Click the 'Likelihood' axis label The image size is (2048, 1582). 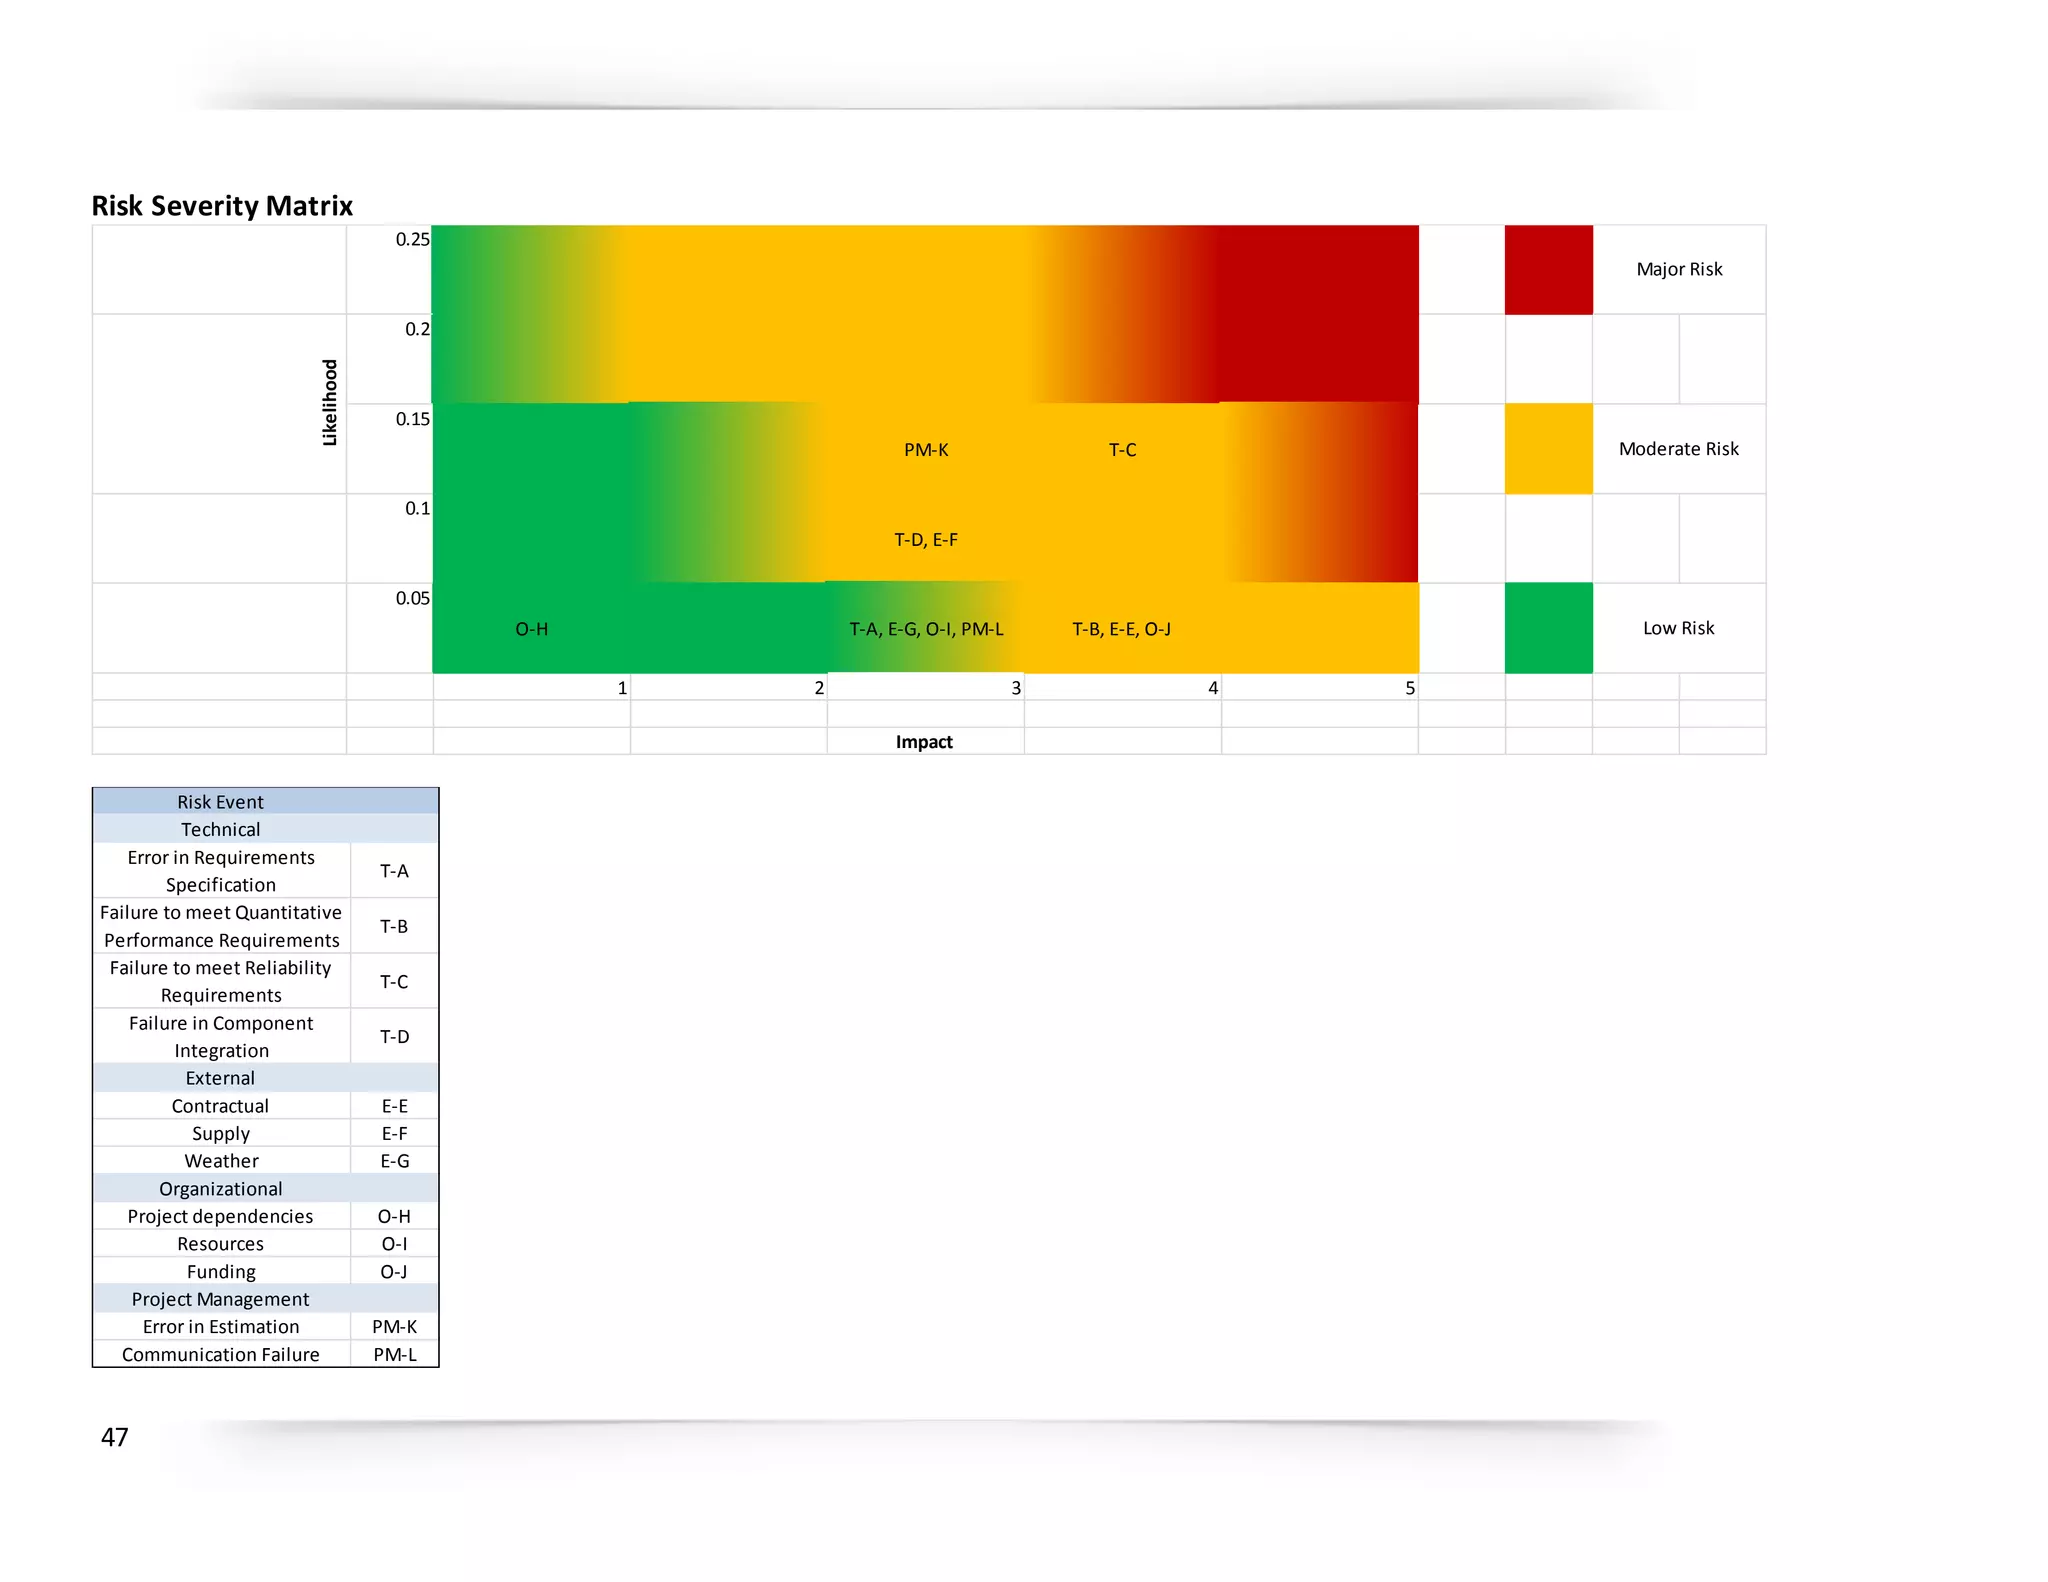click(x=330, y=403)
